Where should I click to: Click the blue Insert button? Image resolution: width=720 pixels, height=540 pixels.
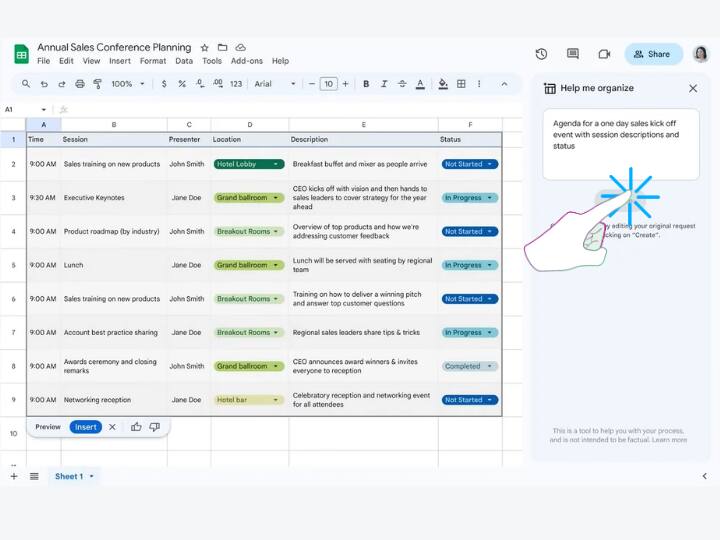85,427
